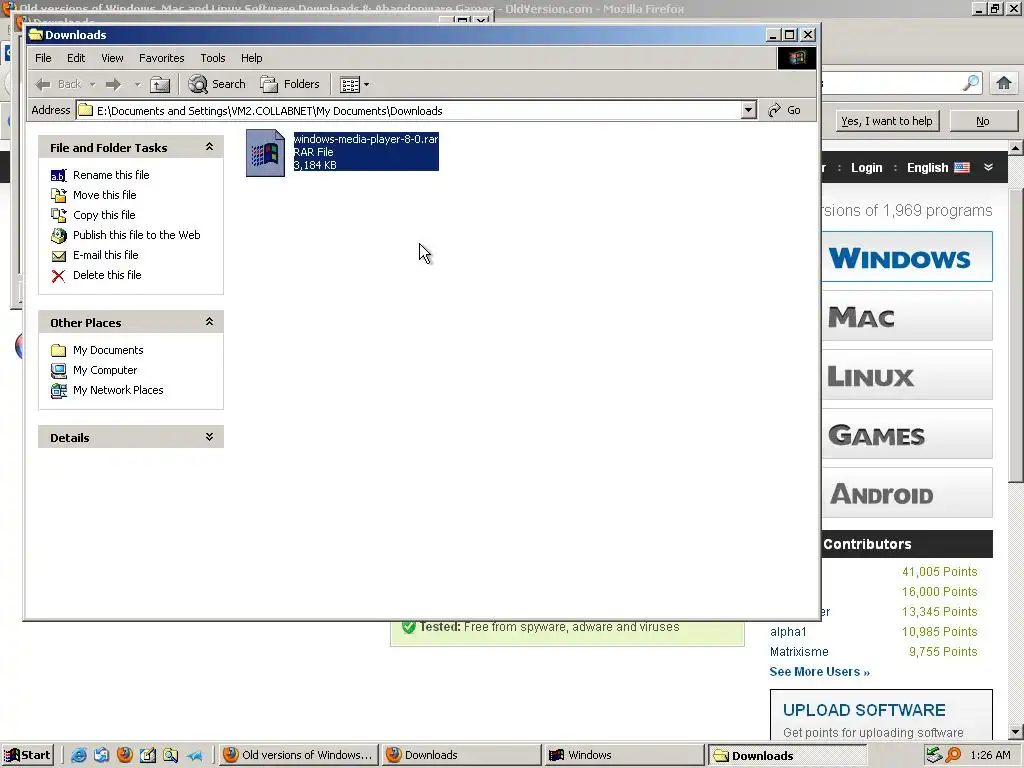Click the Mac category banner
This screenshot has height=768, width=1024.
coord(906,316)
